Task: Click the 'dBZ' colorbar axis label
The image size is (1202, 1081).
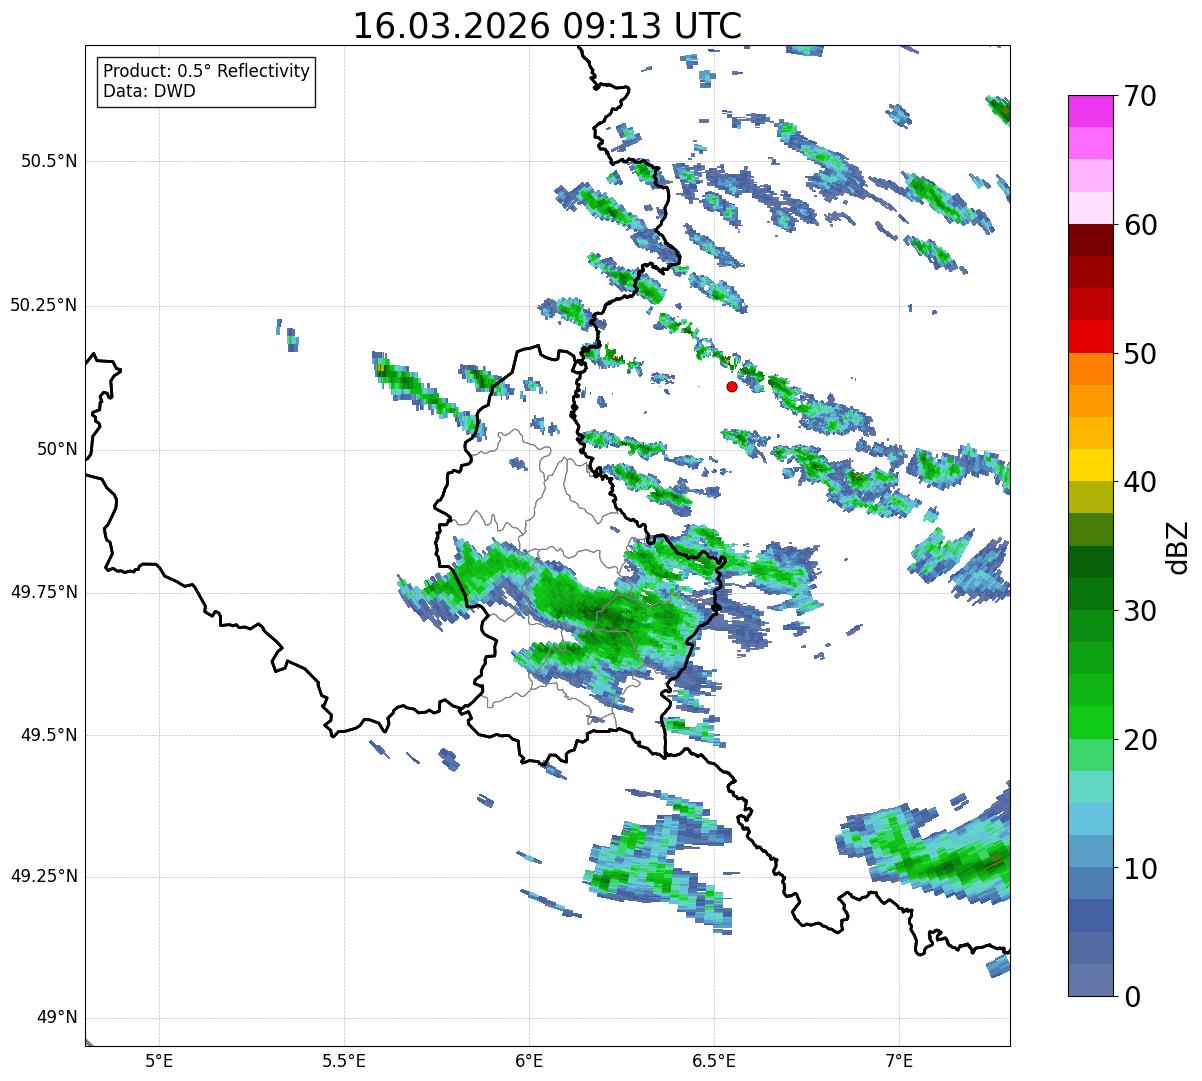Action: tap(1179, 547)
